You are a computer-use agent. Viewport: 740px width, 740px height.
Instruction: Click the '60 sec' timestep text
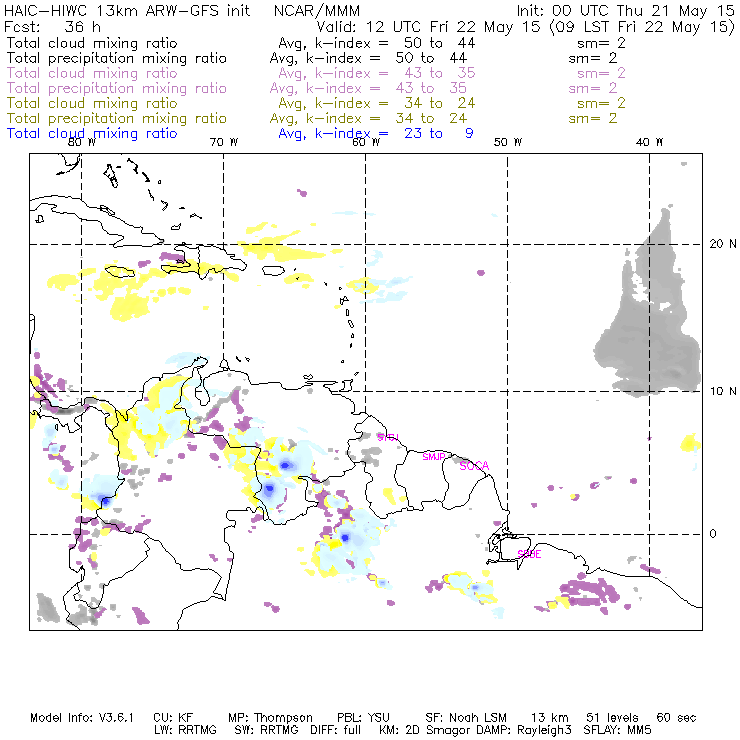point(676,718)
